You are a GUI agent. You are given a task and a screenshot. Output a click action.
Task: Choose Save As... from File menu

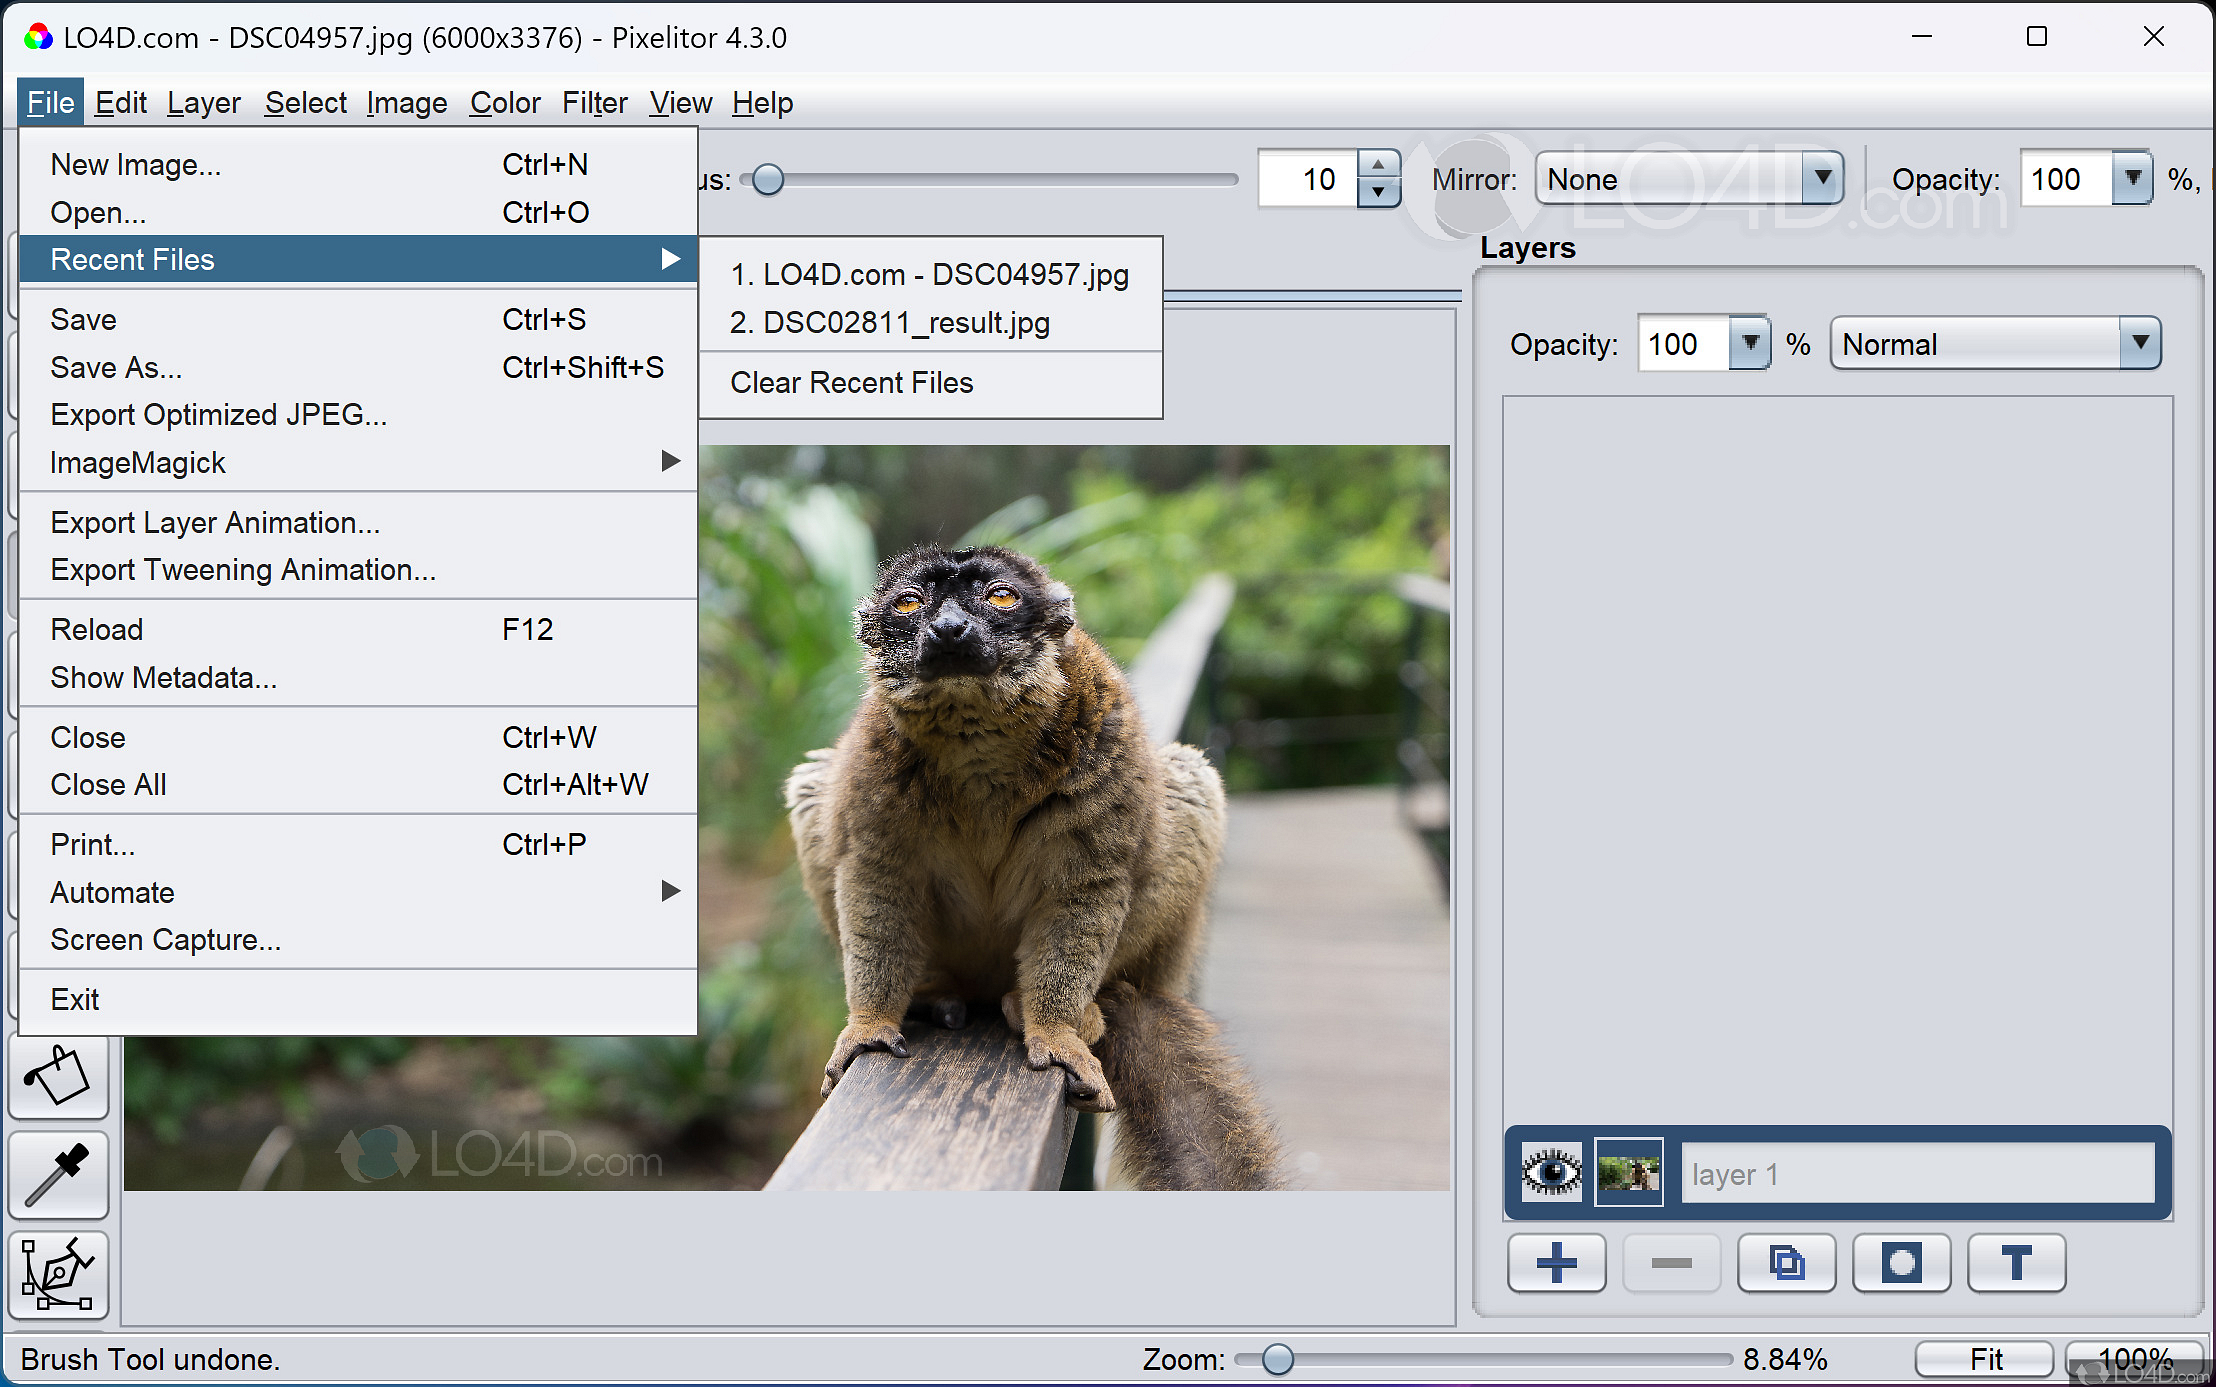click(358, 367)
